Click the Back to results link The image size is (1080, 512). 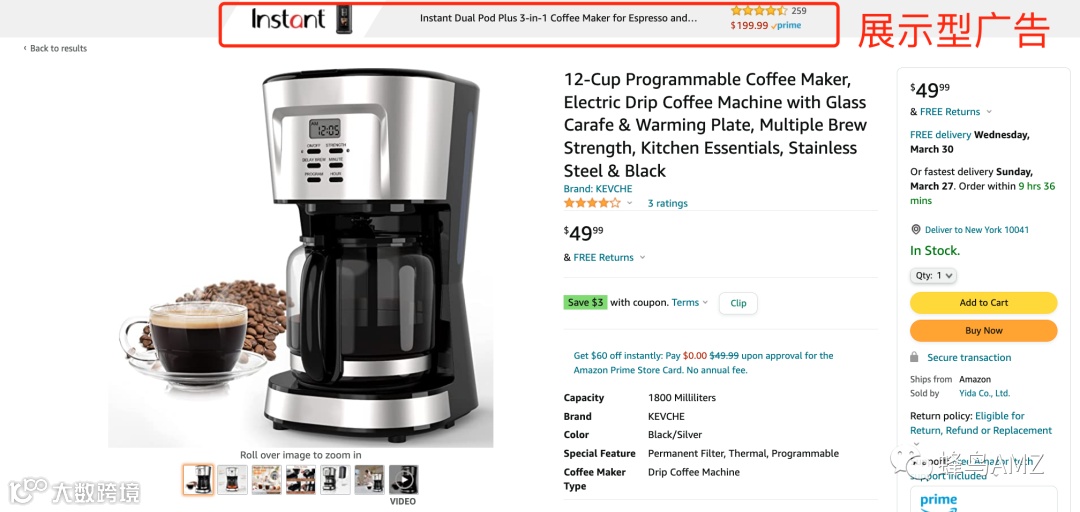pos(55,48)
